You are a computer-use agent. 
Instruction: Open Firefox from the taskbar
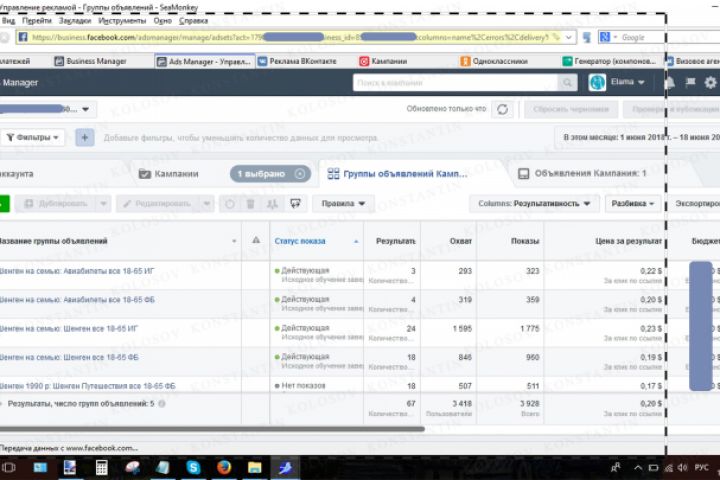point(224,468)
